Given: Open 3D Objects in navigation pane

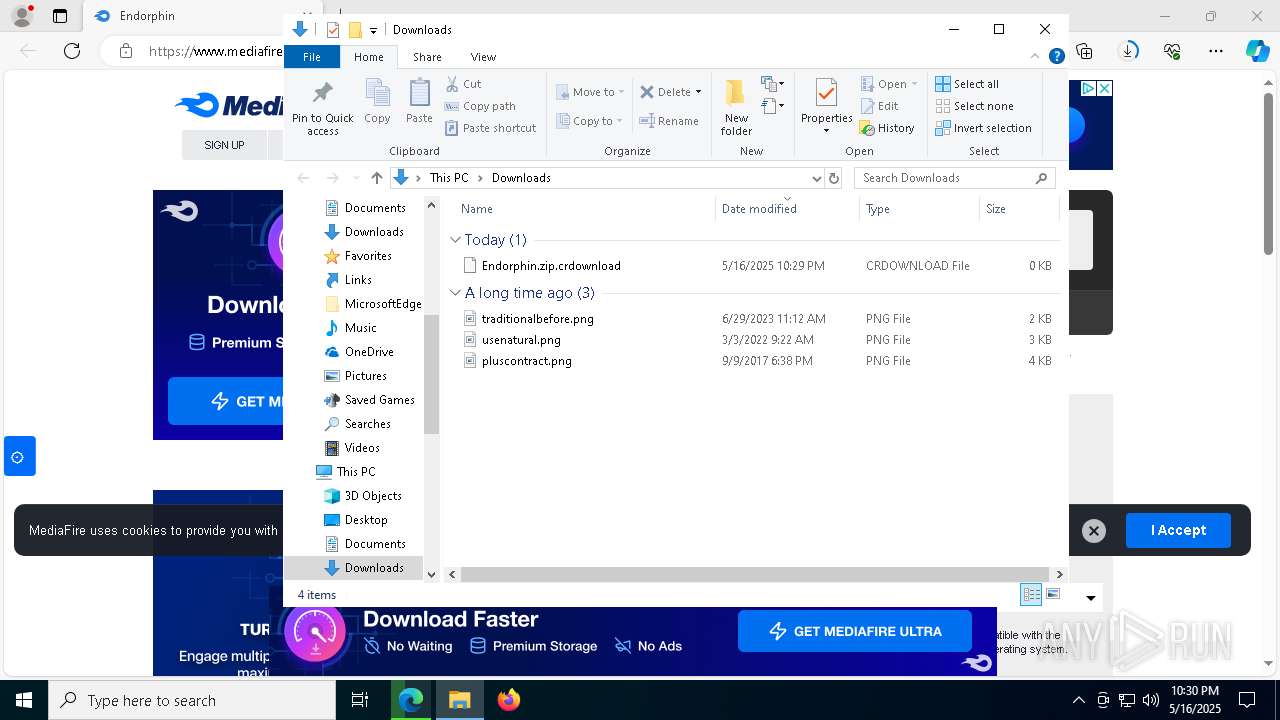Looking at the screenshot, I should [373, 496].
